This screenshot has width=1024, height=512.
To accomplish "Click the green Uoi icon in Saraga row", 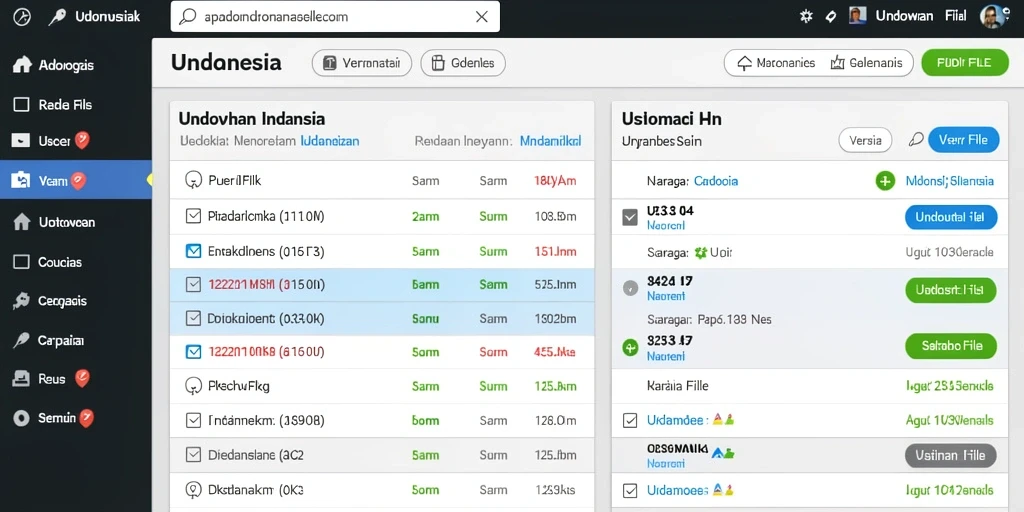I will tap(701, 252).
